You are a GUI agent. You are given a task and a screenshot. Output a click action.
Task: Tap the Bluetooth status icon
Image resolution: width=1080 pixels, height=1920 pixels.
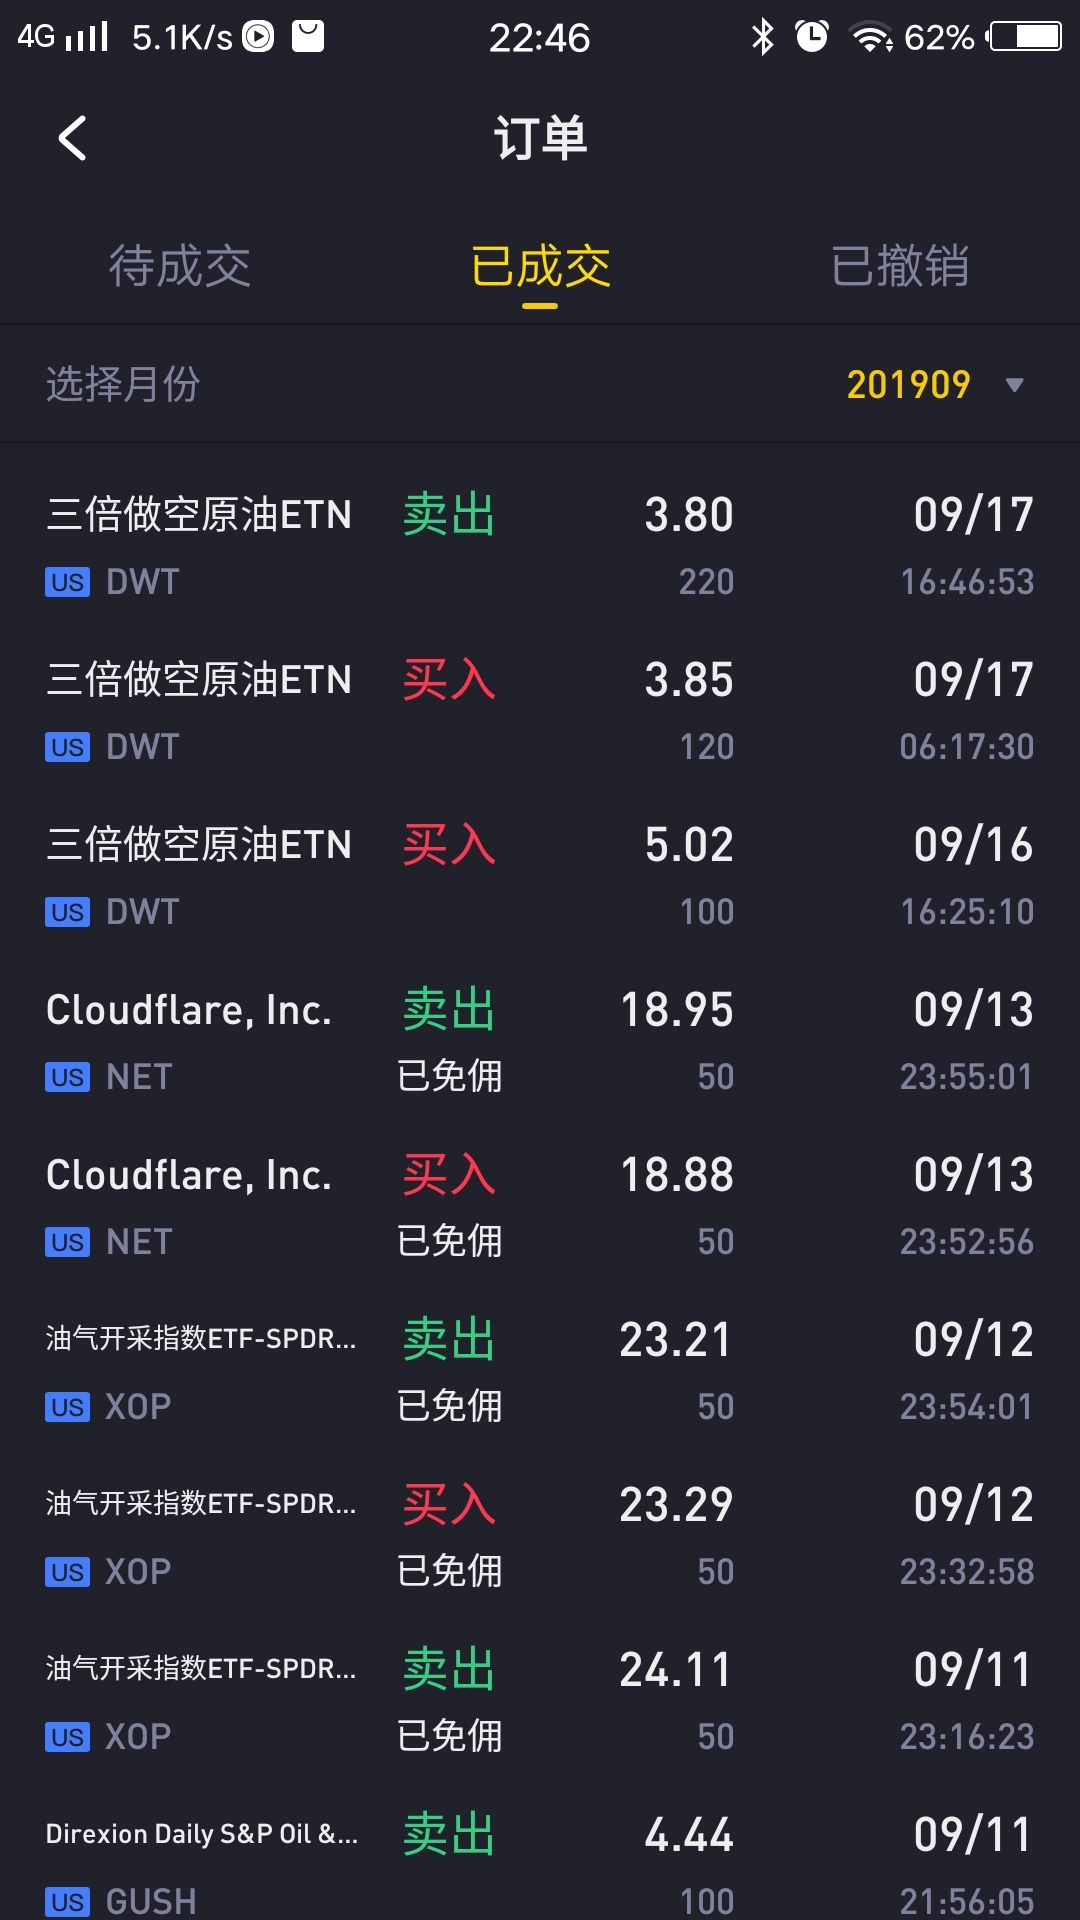pyautogui.click(x=763, y=37)
